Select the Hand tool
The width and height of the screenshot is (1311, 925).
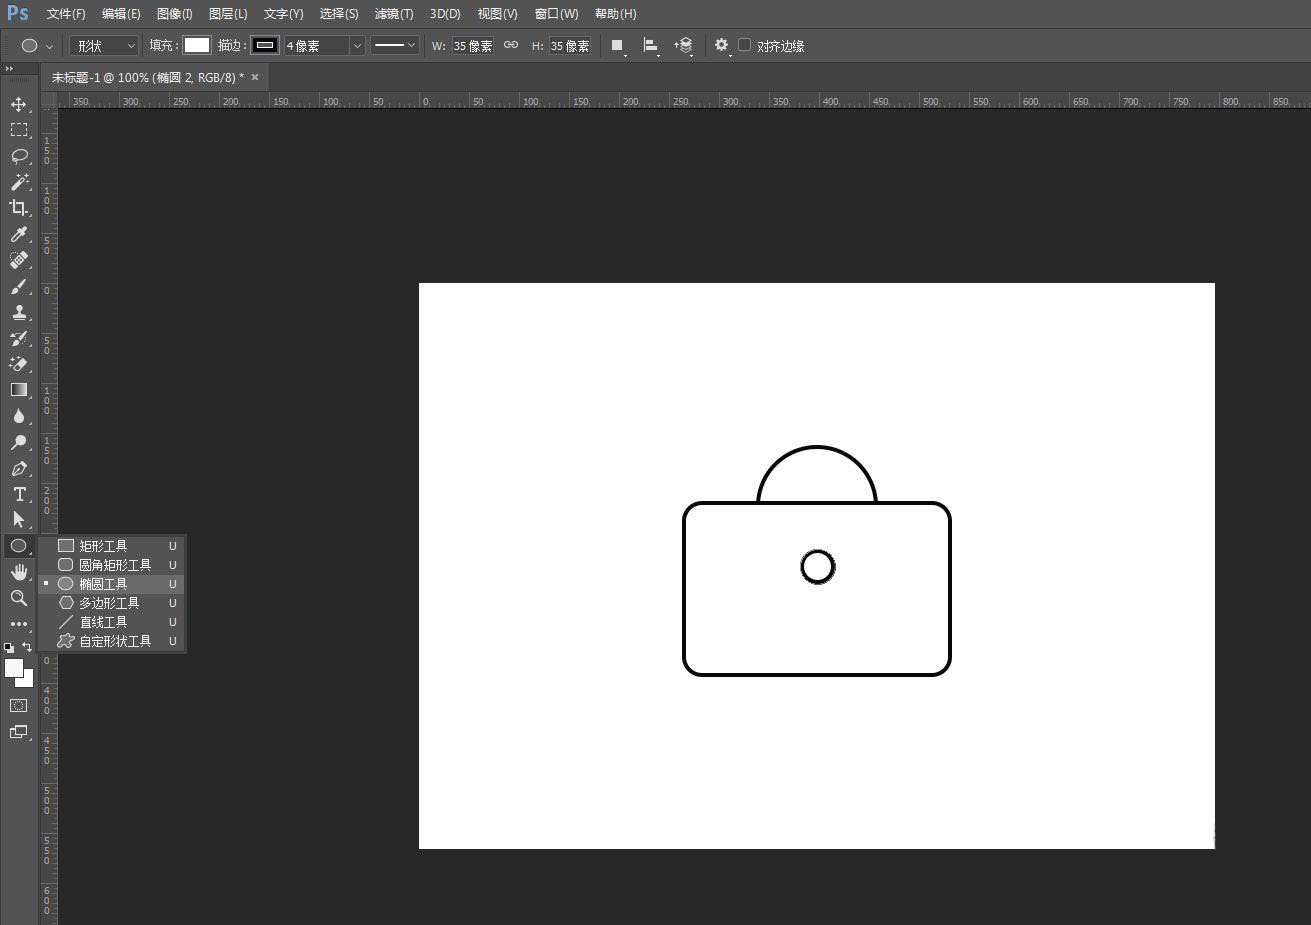[18, 572]
